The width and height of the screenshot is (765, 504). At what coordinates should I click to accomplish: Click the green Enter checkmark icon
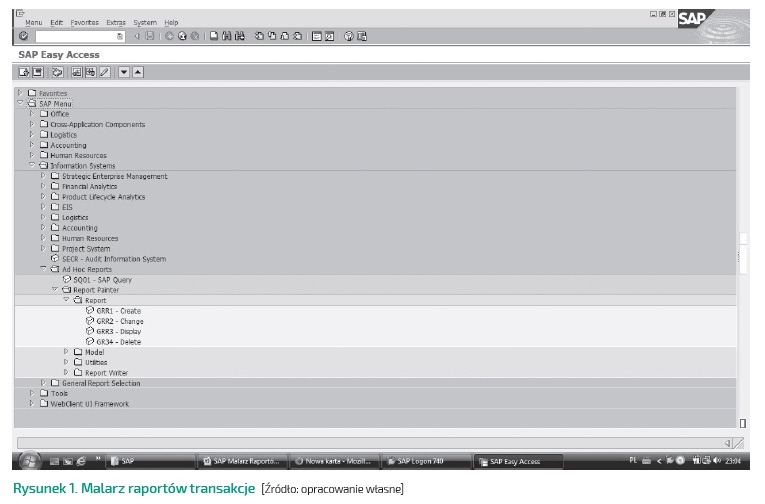click(23, 36)
